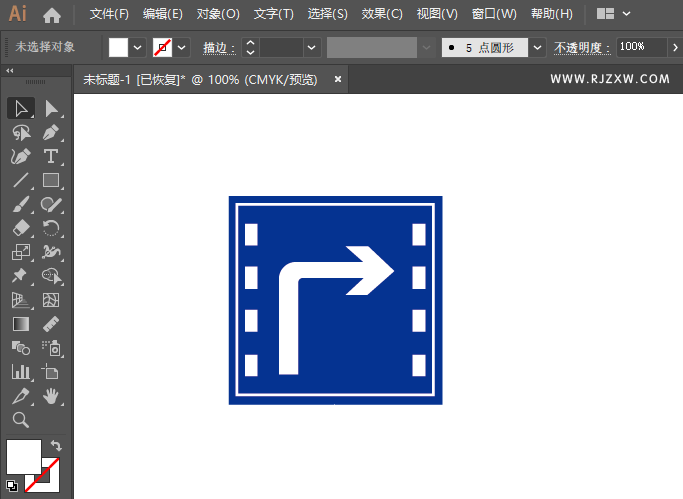683x499 pixels.
Task: Select the Direct Selection tool
Action: pos(51,108)
